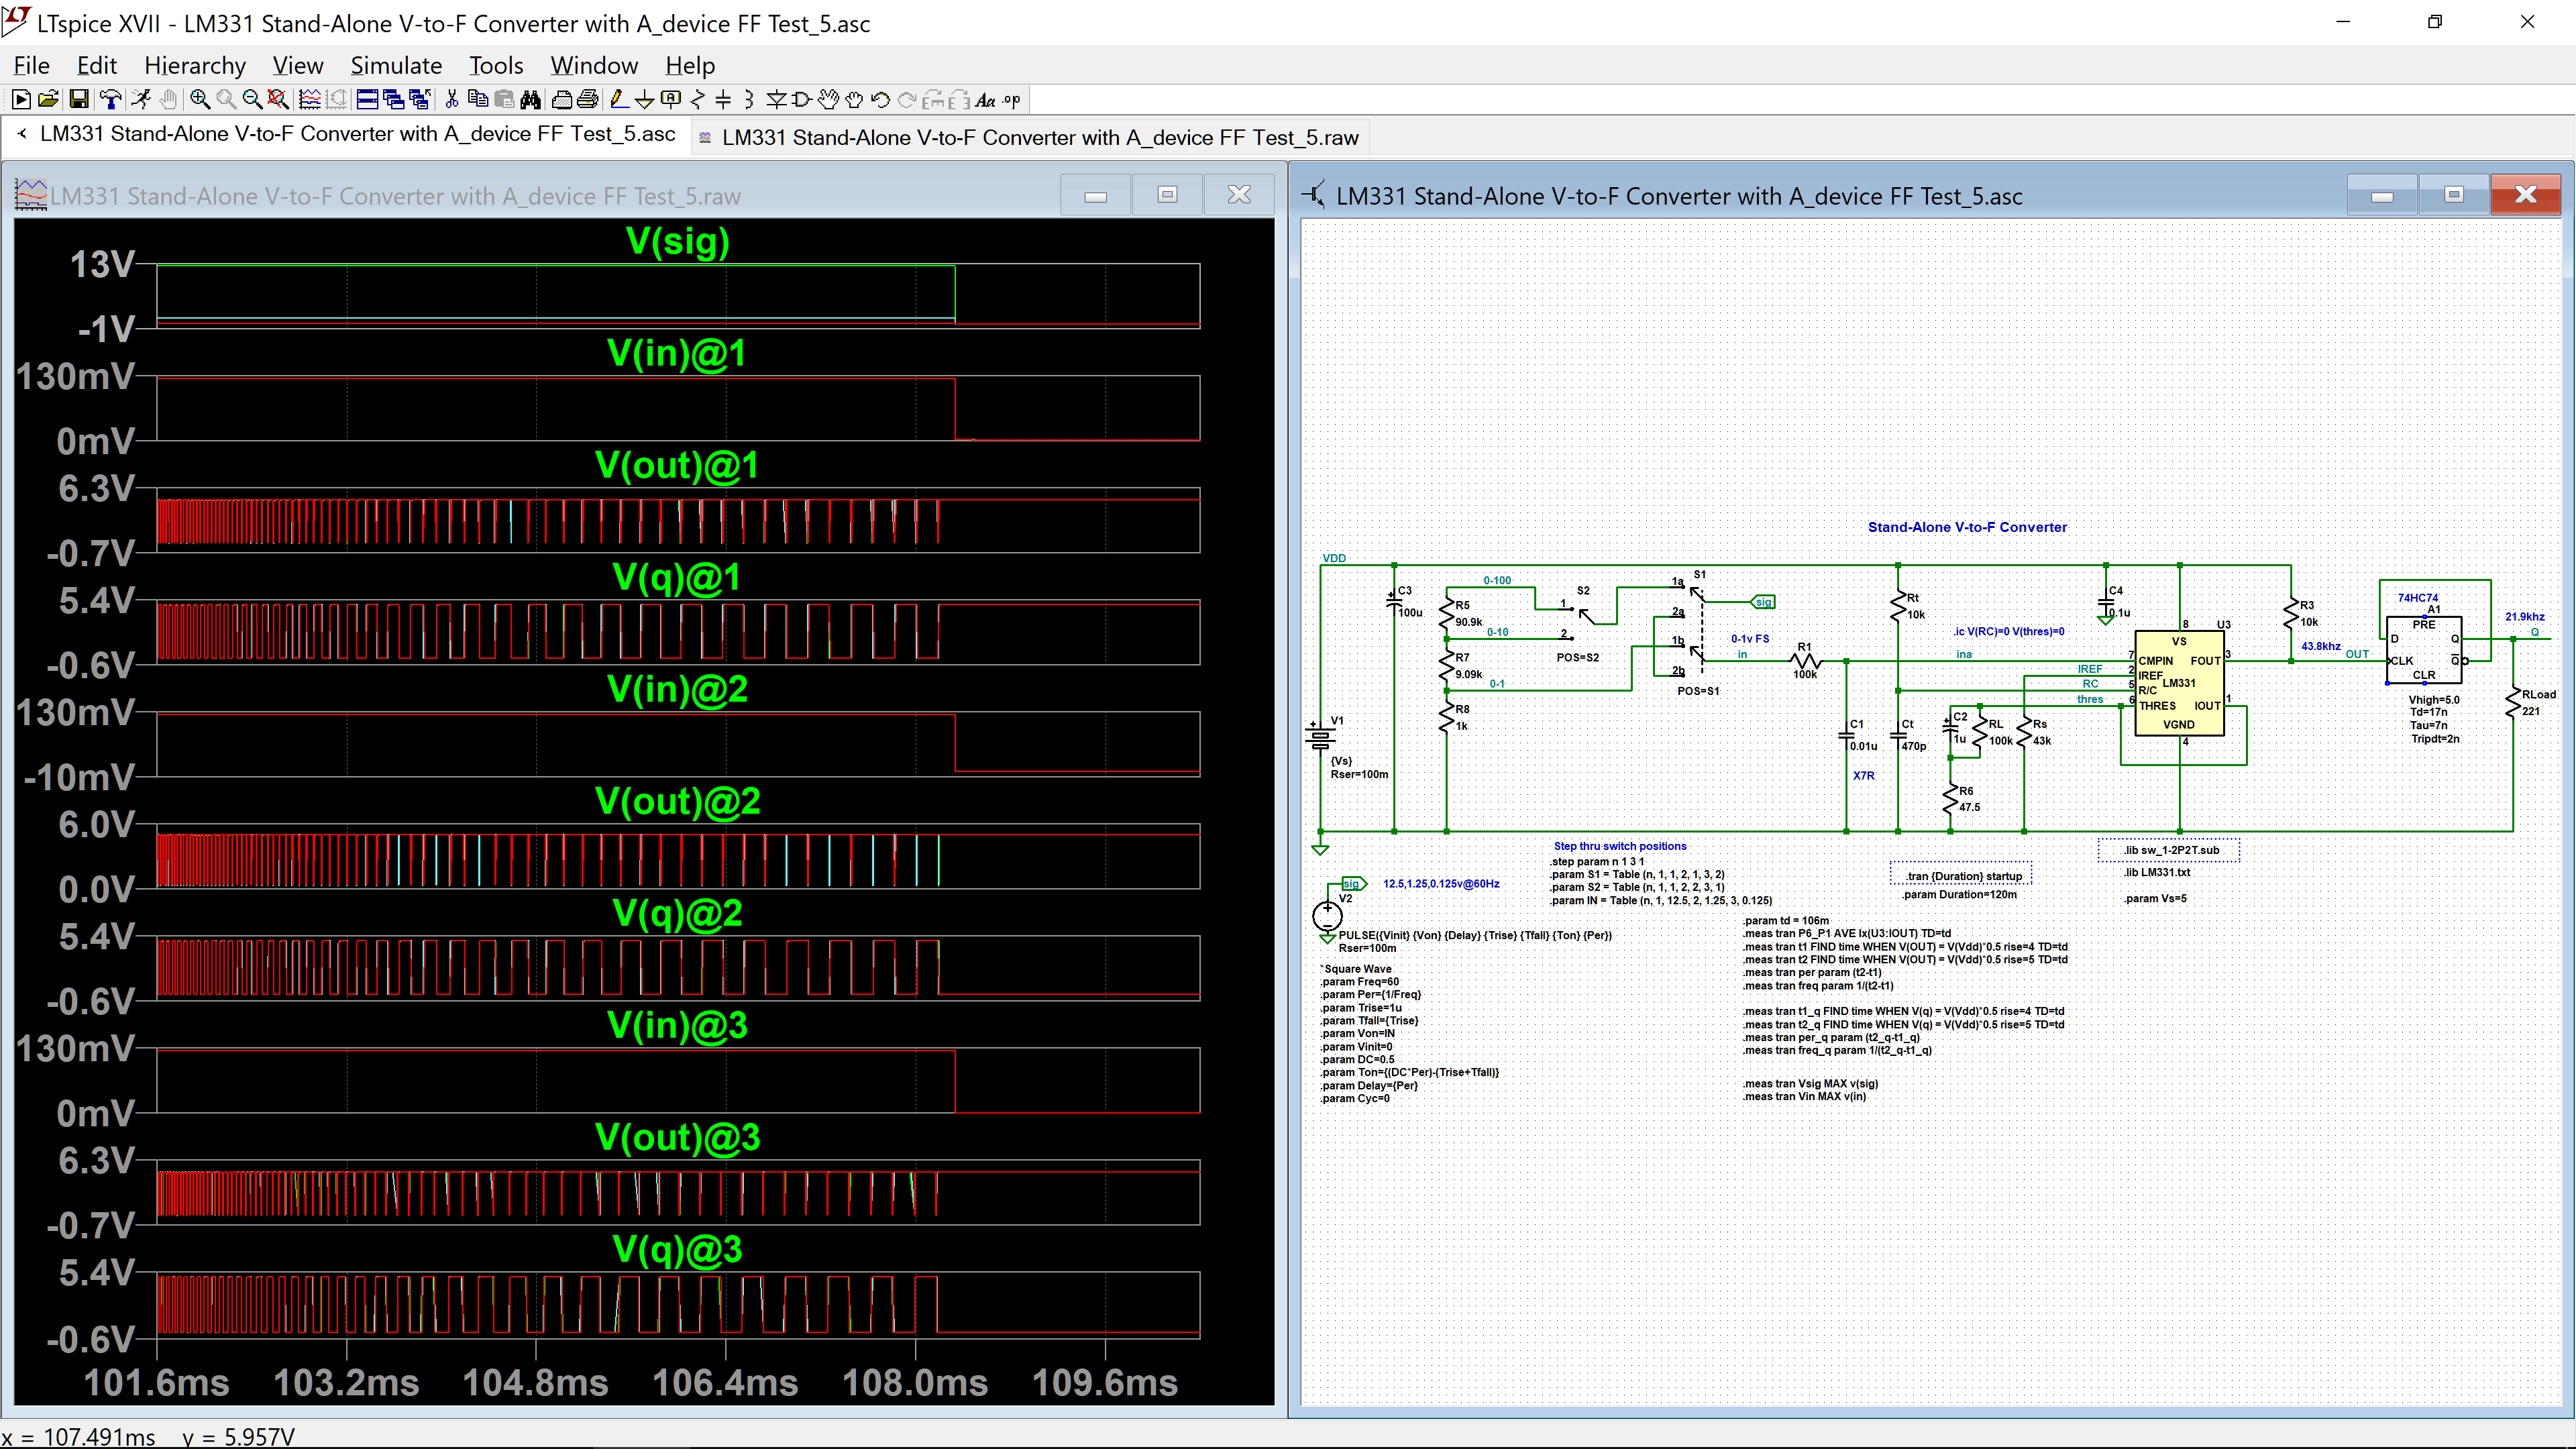Open the Edit menu
The height and width of the screenshot is (1449, 2576).
[x=97, y=65]
